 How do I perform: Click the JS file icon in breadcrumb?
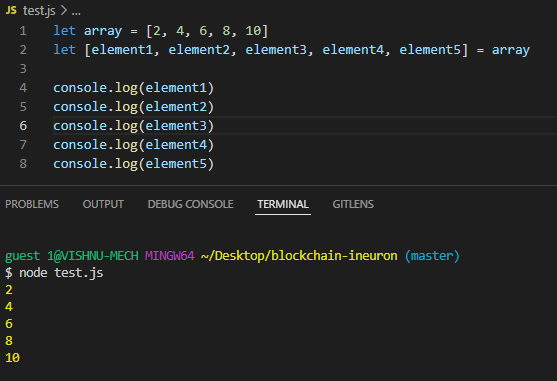[x=11, y=10]
